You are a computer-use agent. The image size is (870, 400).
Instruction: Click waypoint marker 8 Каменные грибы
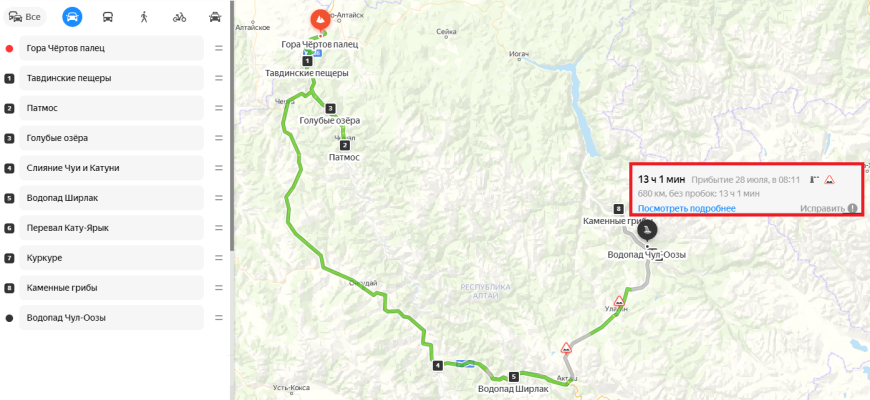pos(620,209)
